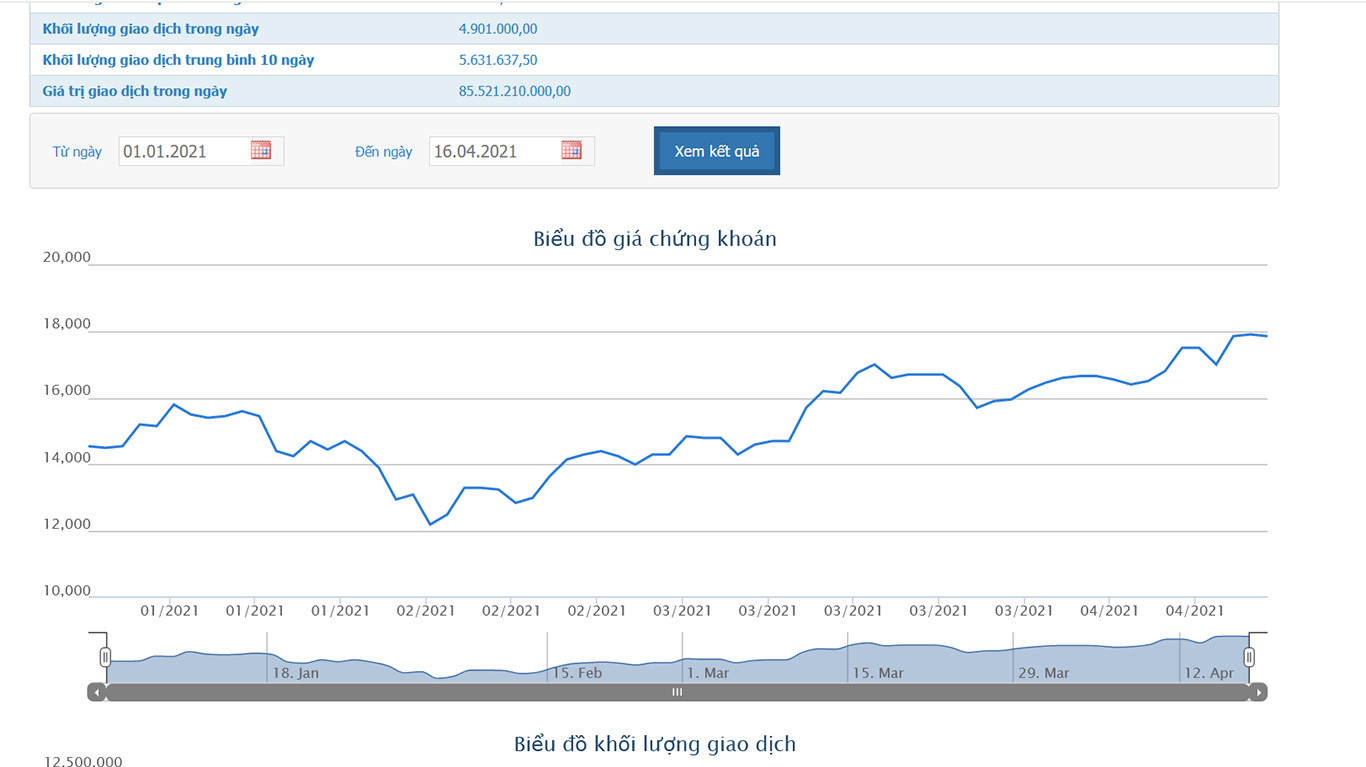This screenshot has width=1366, height=767.
Task: Click the right range handle of the navigator
Action: [x=1249, y=657]
